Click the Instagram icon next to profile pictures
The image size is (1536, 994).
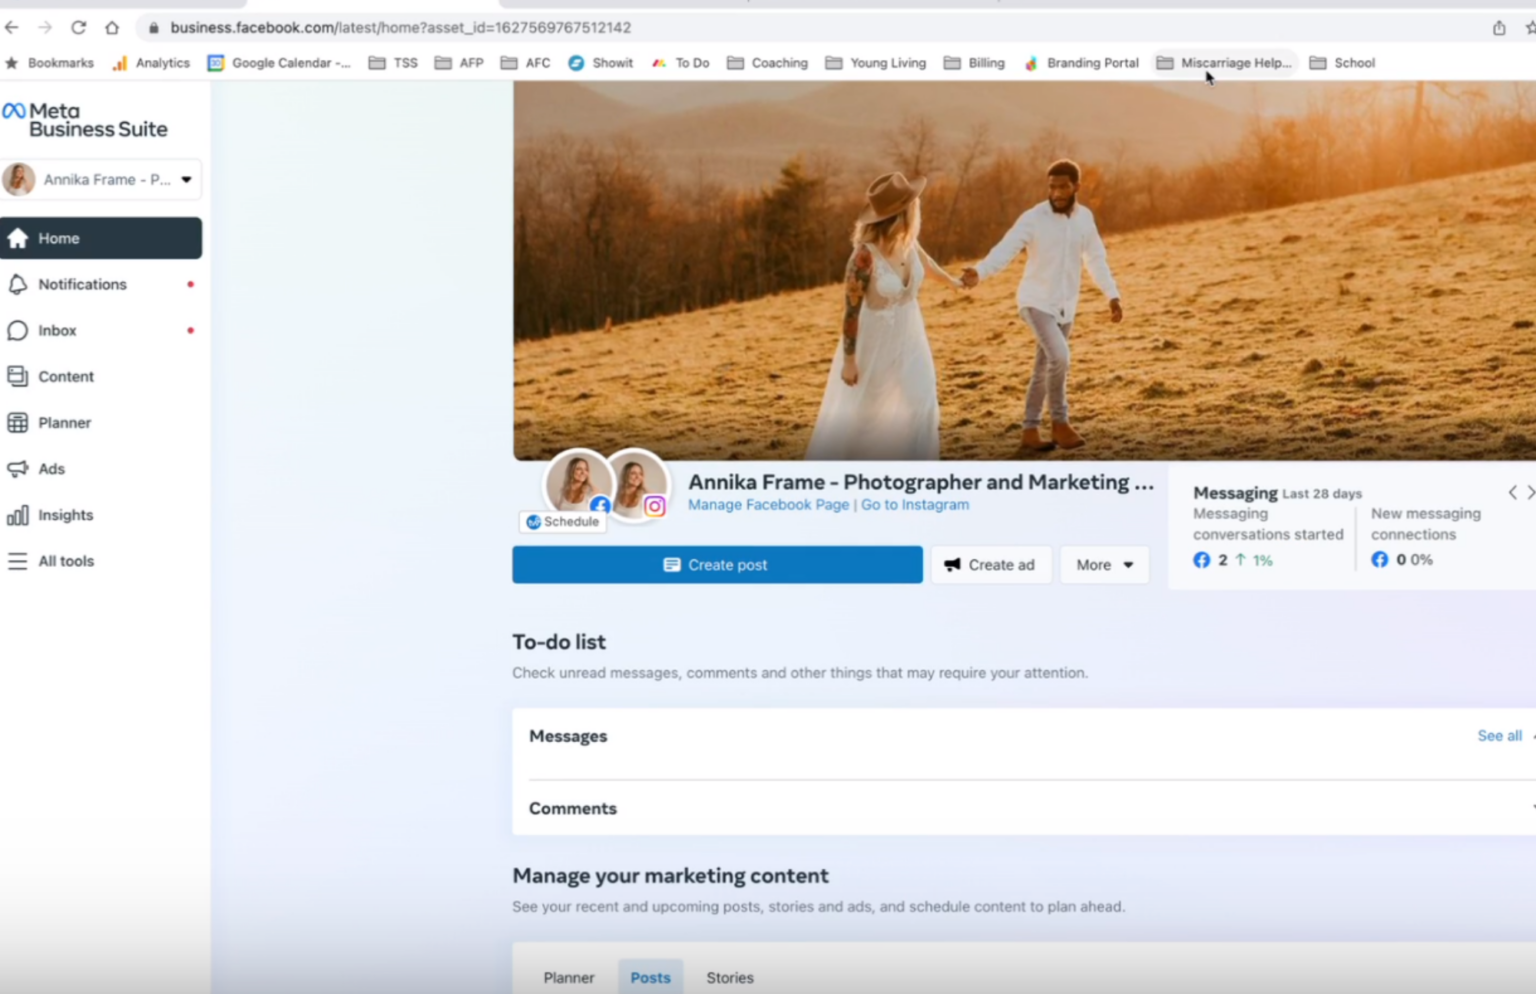coord(654,507)
